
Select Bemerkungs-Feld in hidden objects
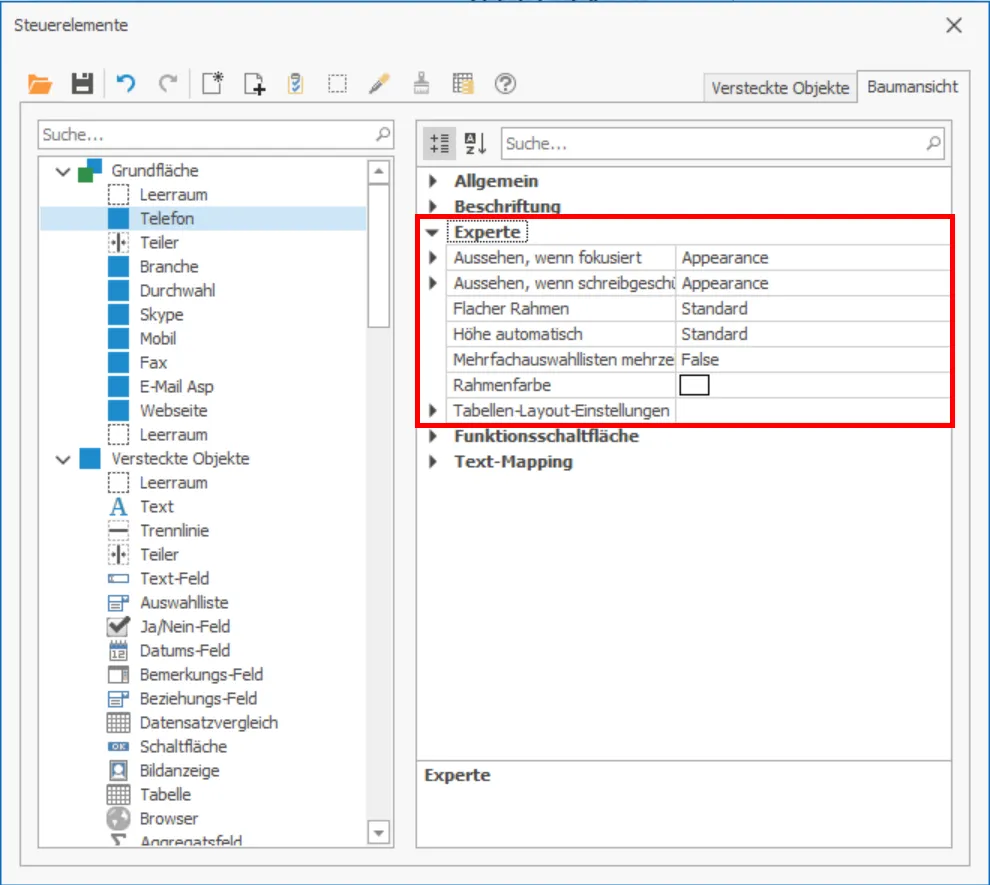click(201, 674)
